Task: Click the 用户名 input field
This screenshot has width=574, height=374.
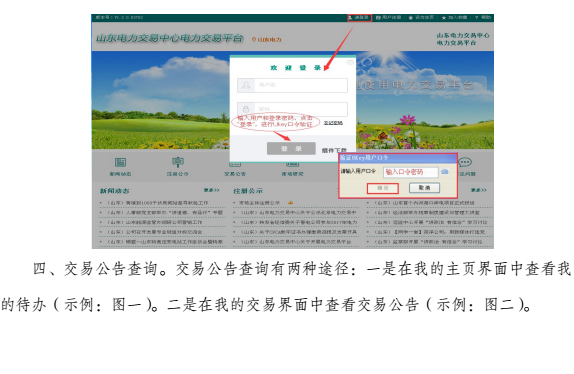Action: [292, 85]
